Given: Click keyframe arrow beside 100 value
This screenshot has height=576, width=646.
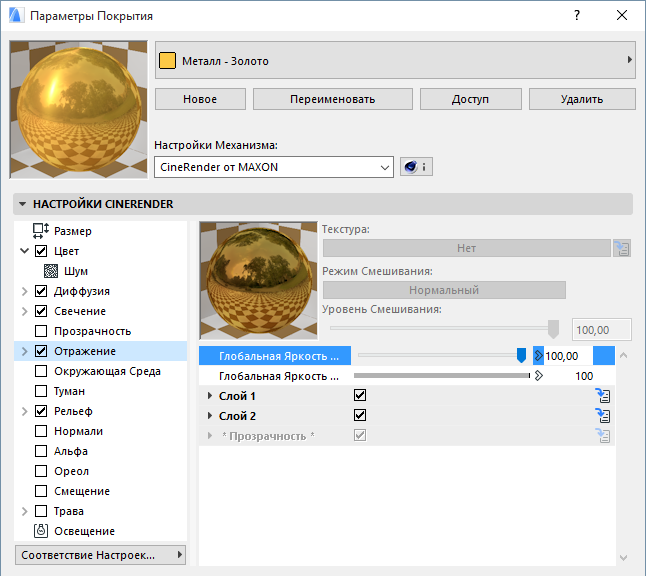Looking at the screenshot, I should 539,375.
